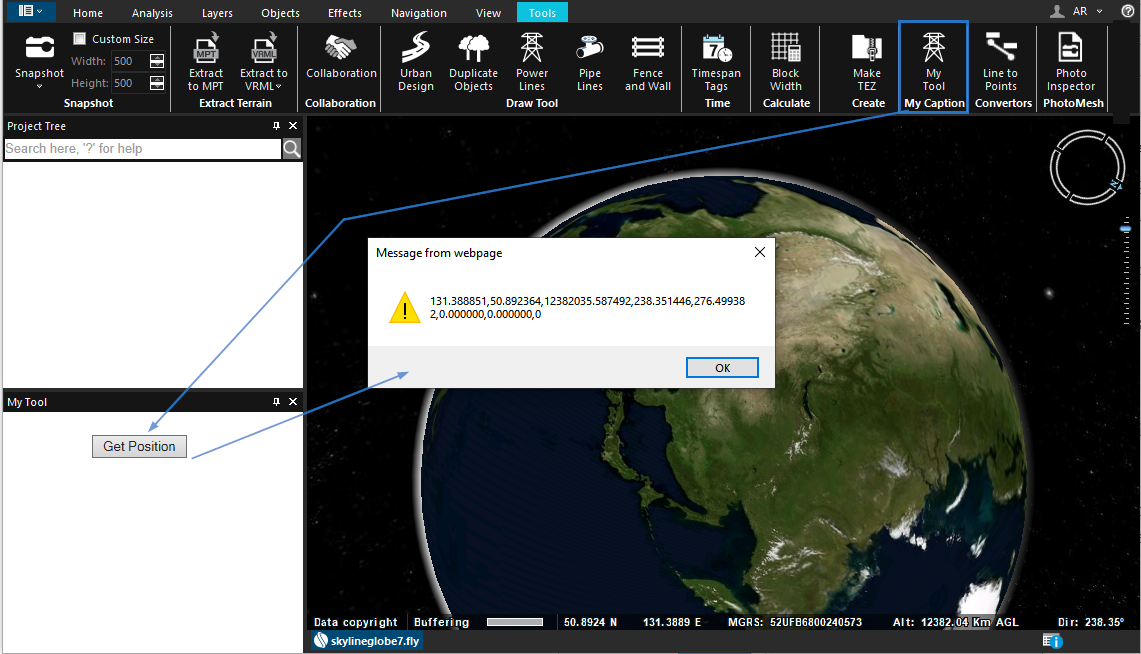The height and width of the screenshot is (654, 1141).
Task: Expand the AR user dropdown arrow
Action: (x=1100, y=11)
